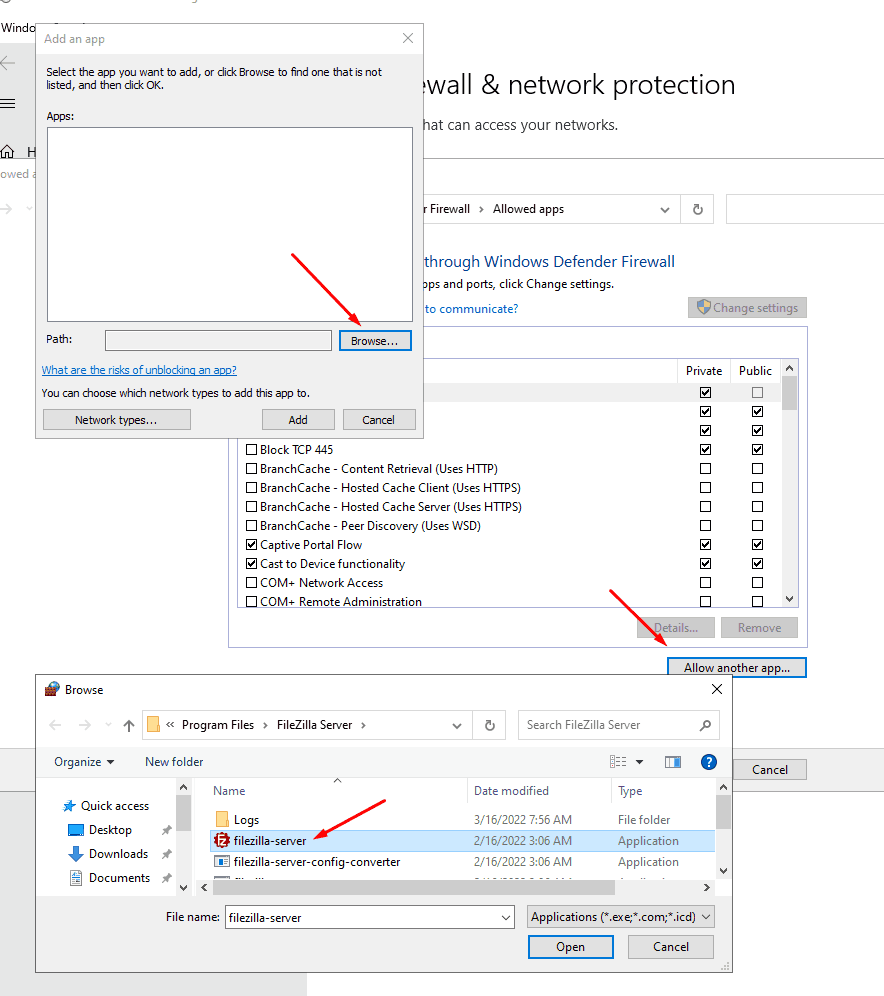Sort by Date modified column header
Viewport: 884px width, 996px height.
coord(511,791)
